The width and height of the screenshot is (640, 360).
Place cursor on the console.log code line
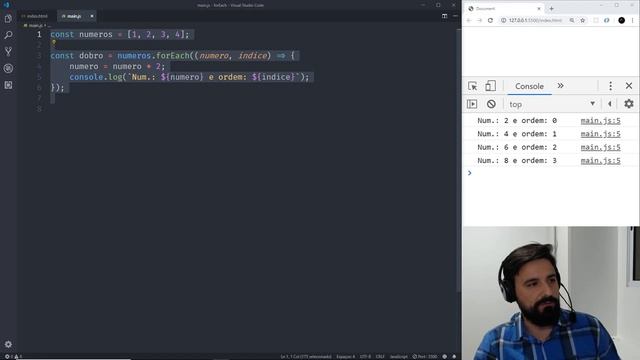[x=189, y=77]
